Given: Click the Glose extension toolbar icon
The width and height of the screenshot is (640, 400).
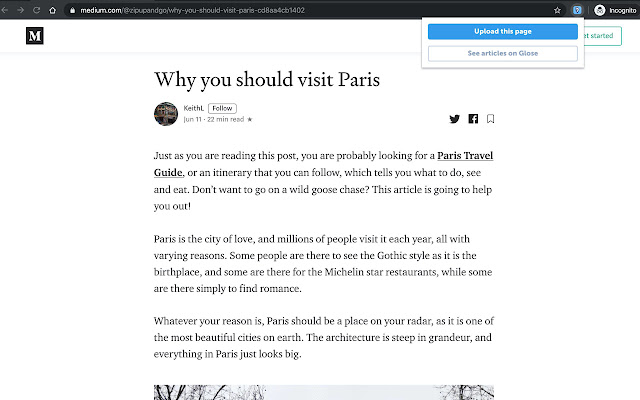Looking at the screenshot, I should click(x=577, y=10).
